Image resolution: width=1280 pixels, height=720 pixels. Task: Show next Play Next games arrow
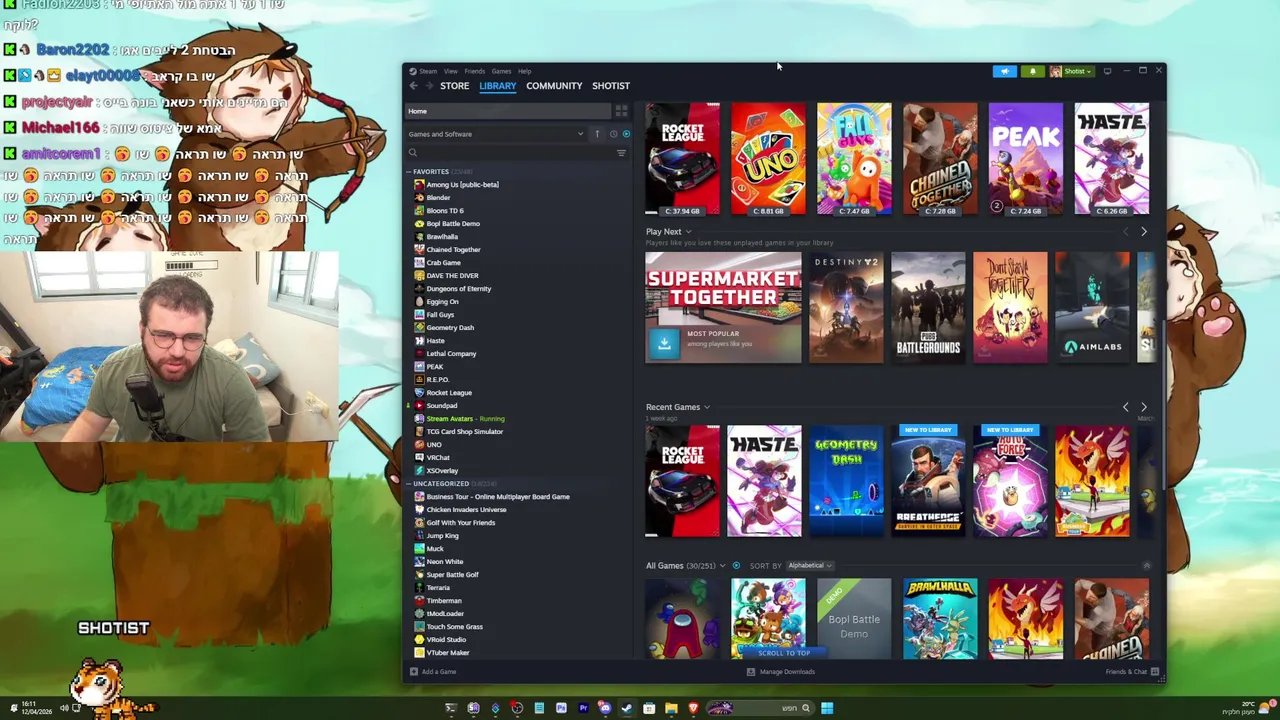pyautogui.click(x=1144, y=232)
